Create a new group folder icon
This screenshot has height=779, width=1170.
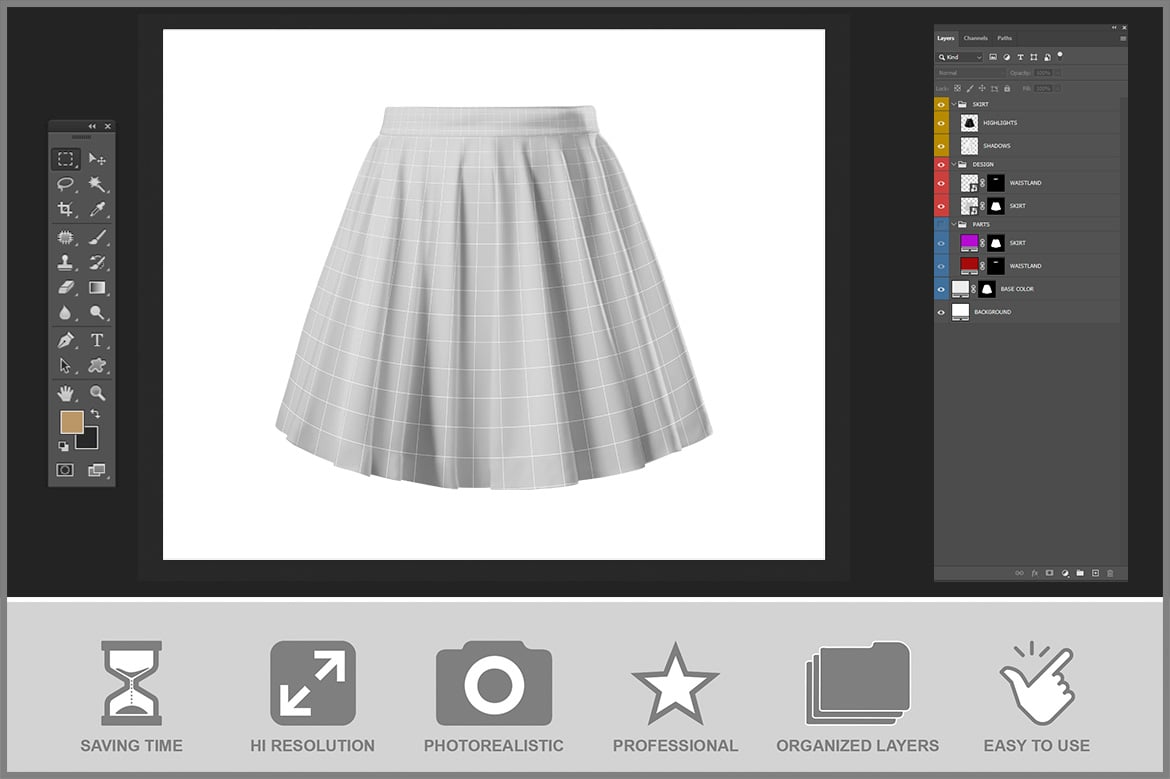pos(1080,573)
